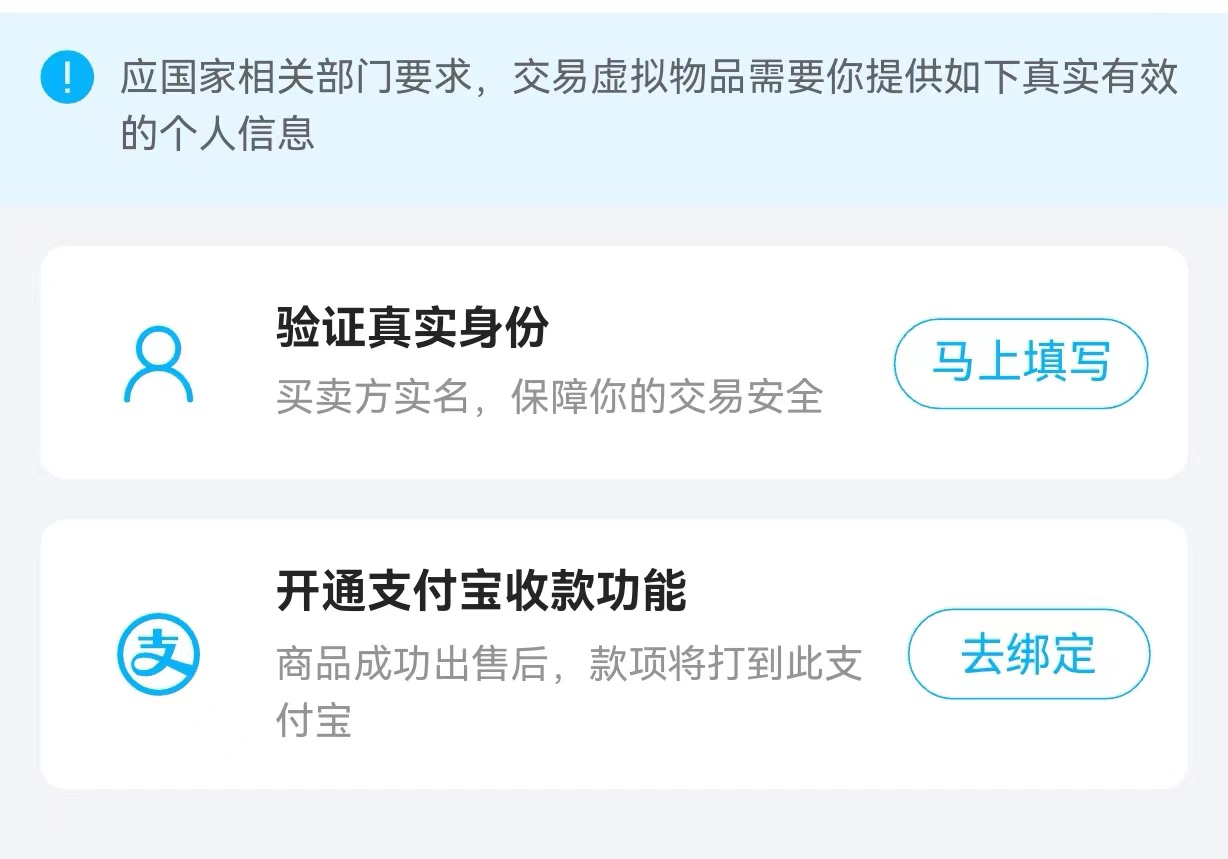
Task: Click the Alipay logo icon
Action: click(158, 655)
